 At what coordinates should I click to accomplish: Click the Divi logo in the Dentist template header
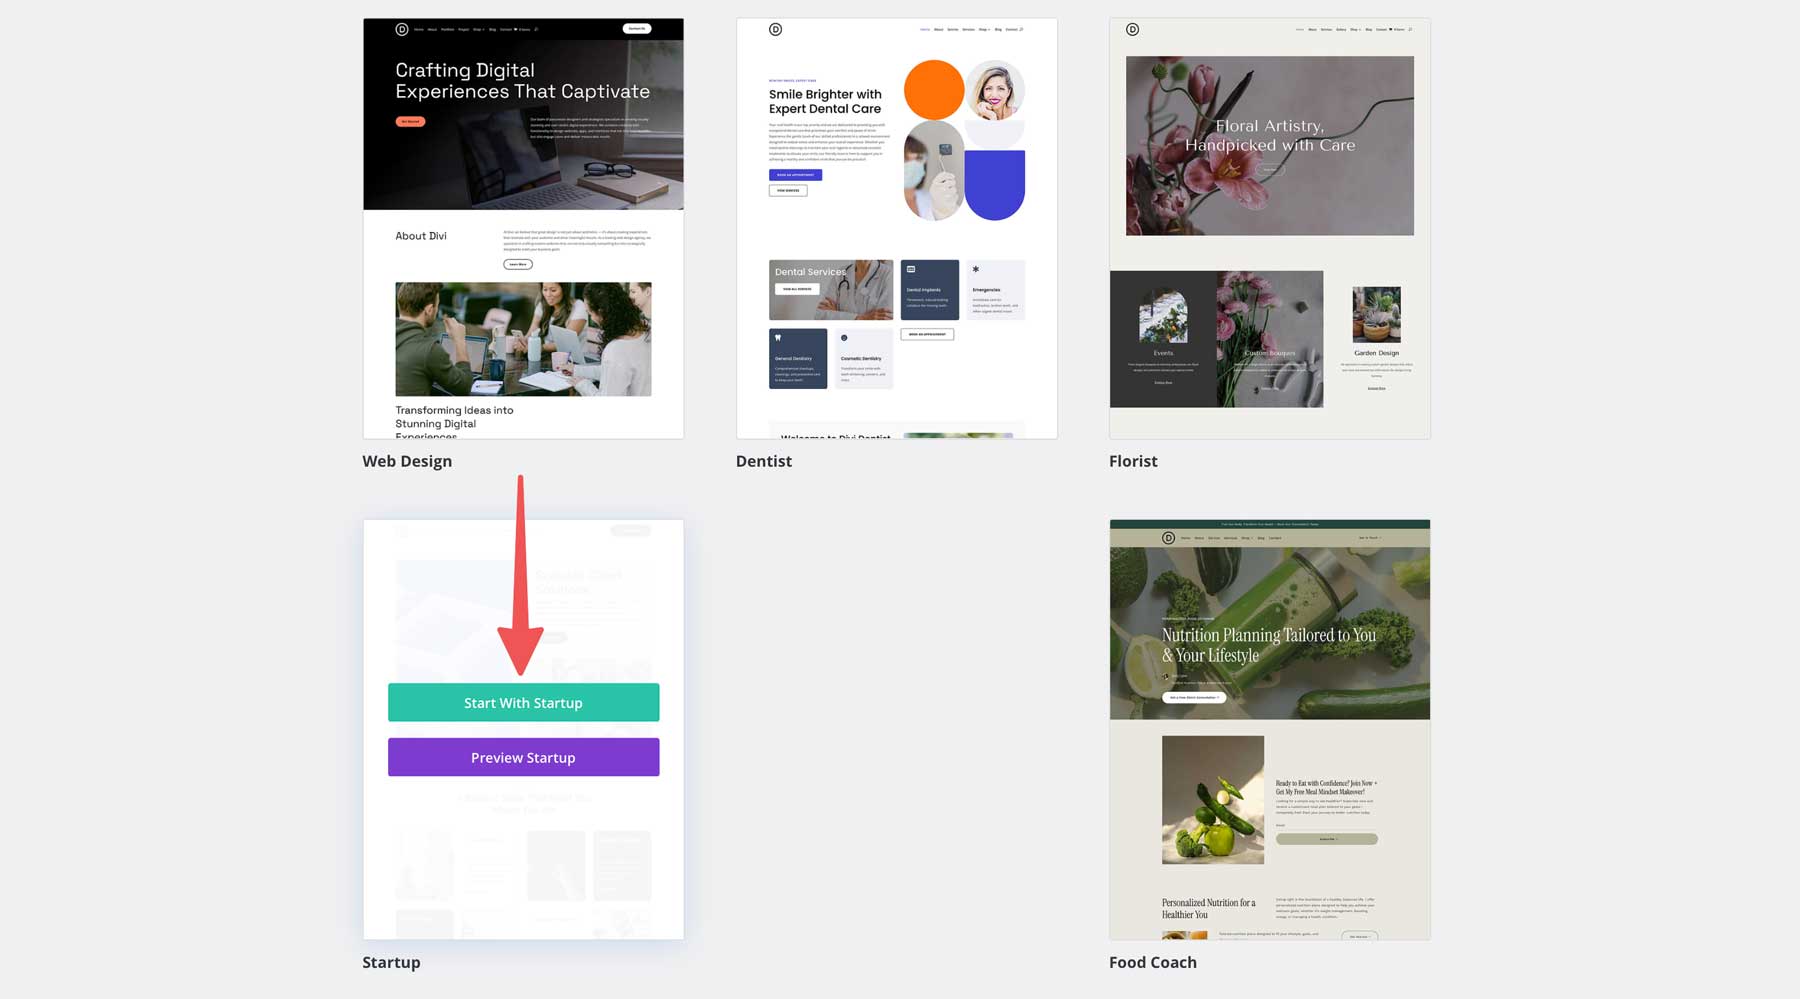774,29
